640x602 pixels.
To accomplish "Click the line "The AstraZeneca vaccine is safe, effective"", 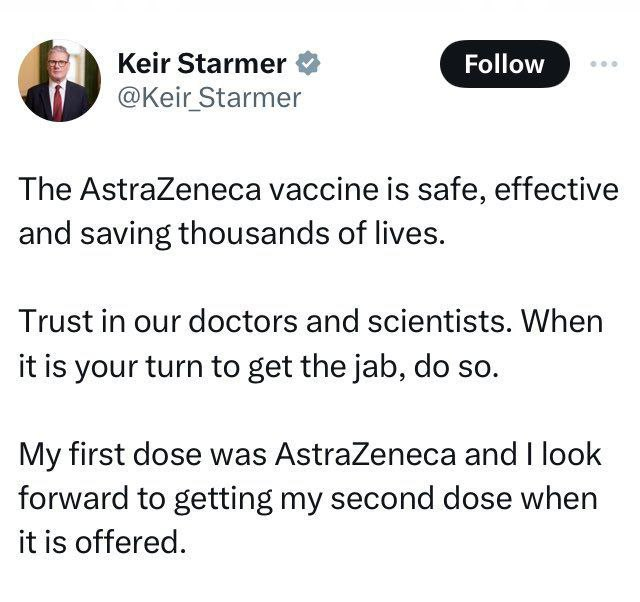I will point(318,191).
